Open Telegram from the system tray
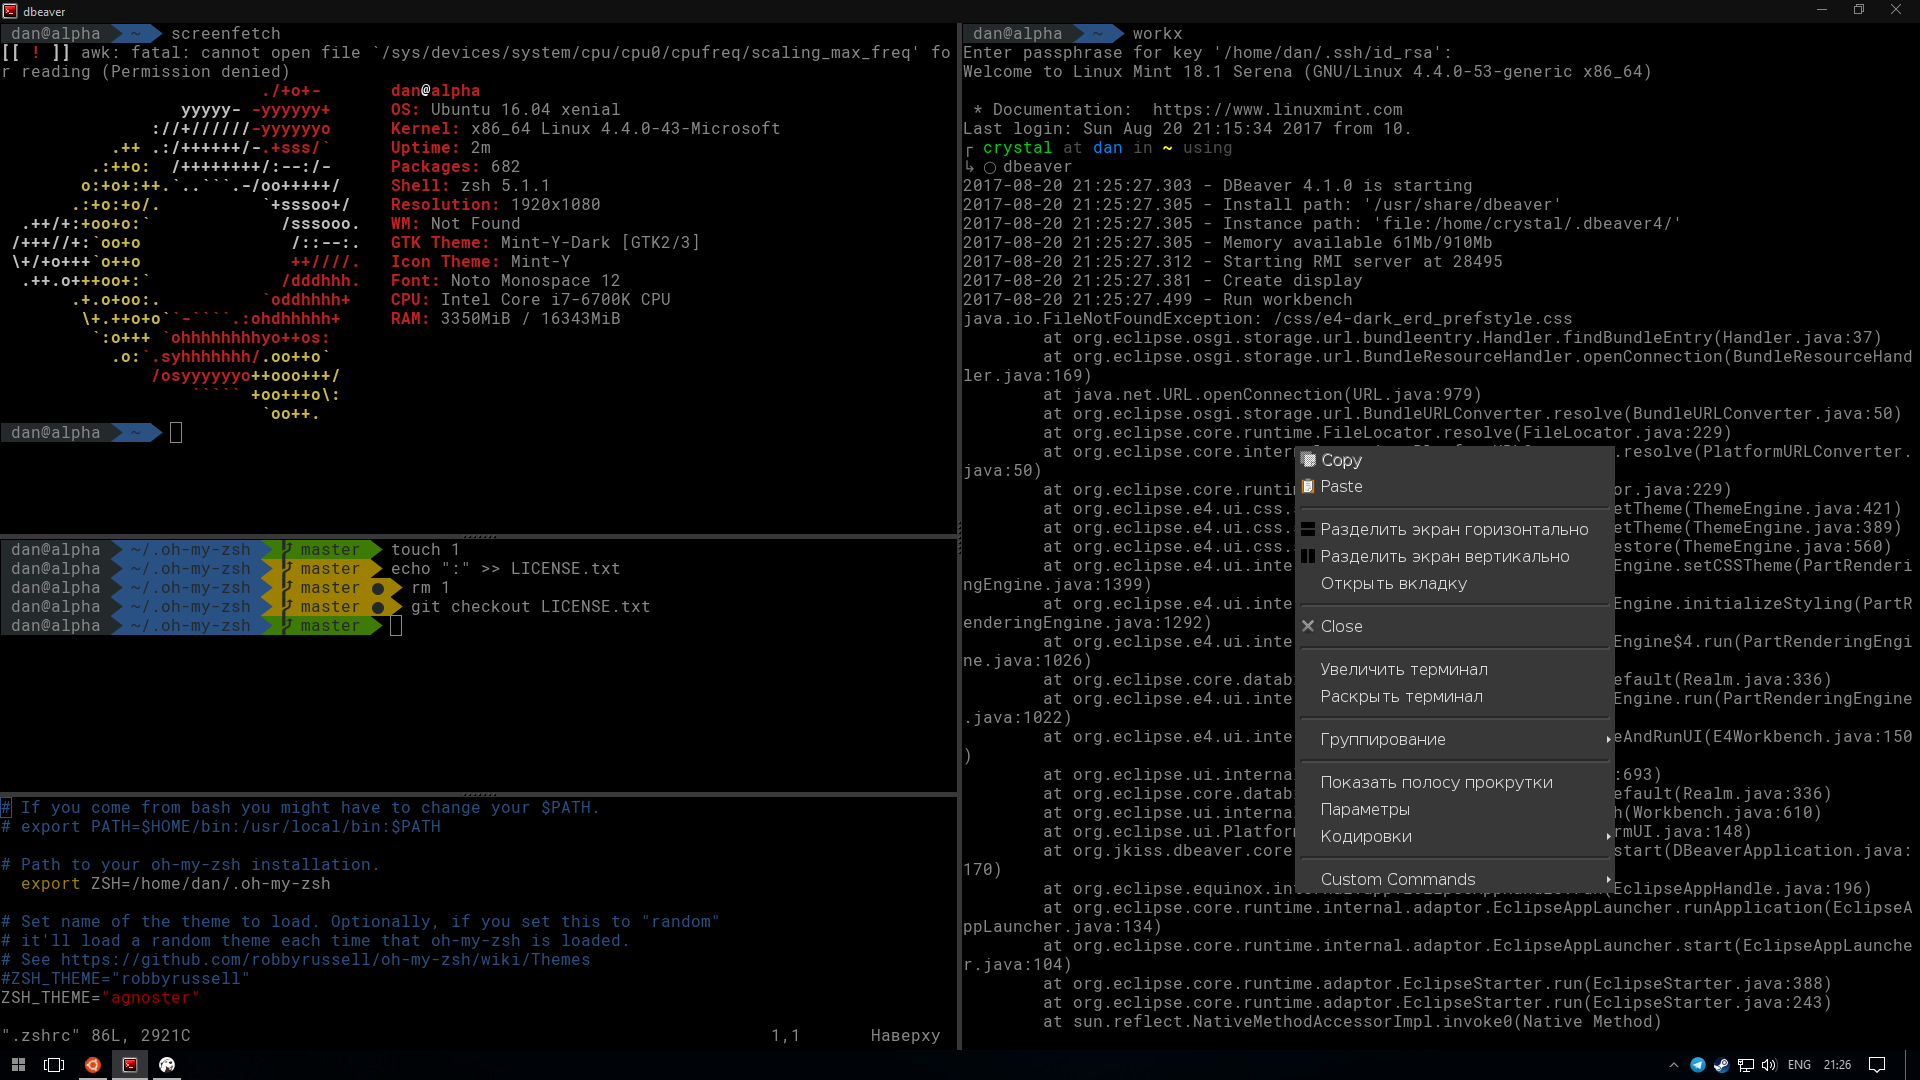Viewport: 1920px width, 1080px height. 1698,1065
